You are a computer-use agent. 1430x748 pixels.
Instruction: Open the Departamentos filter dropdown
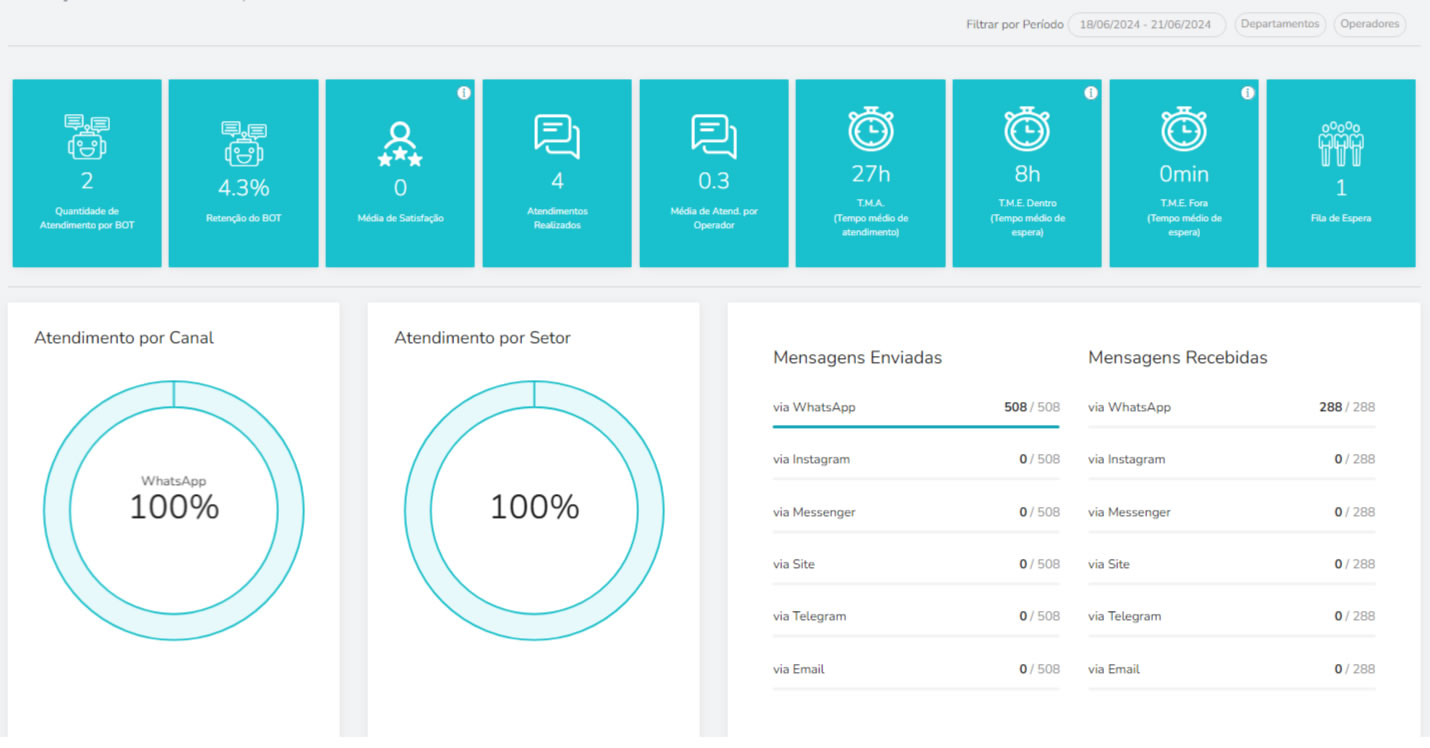(x=1280, y=24)
